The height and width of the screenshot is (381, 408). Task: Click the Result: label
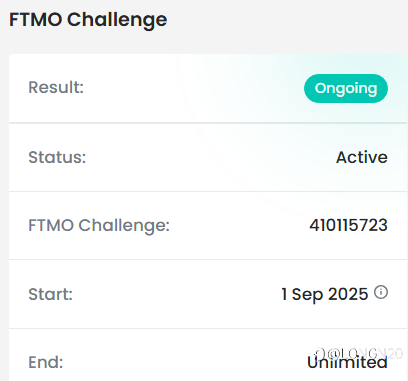pos(56,88)
